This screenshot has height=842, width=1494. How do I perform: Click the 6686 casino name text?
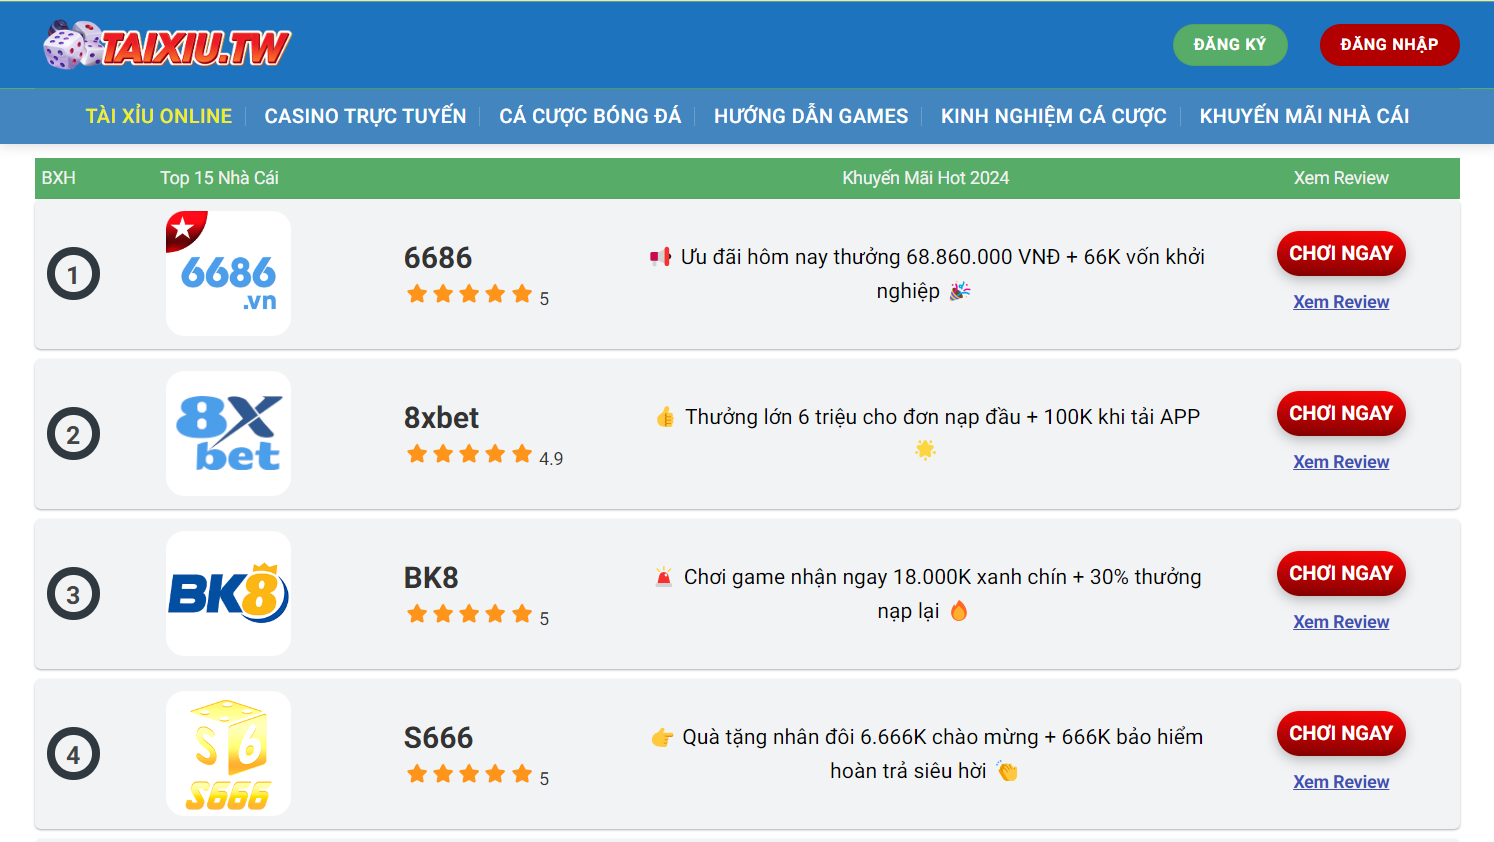tap(438, 258)
